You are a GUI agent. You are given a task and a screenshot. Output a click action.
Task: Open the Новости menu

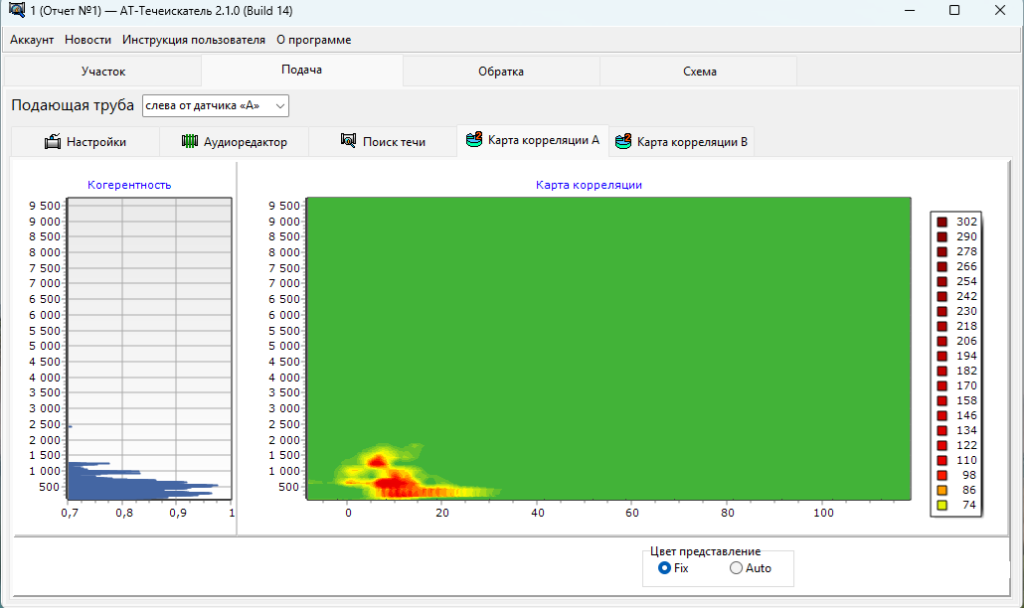click(88, 40)
